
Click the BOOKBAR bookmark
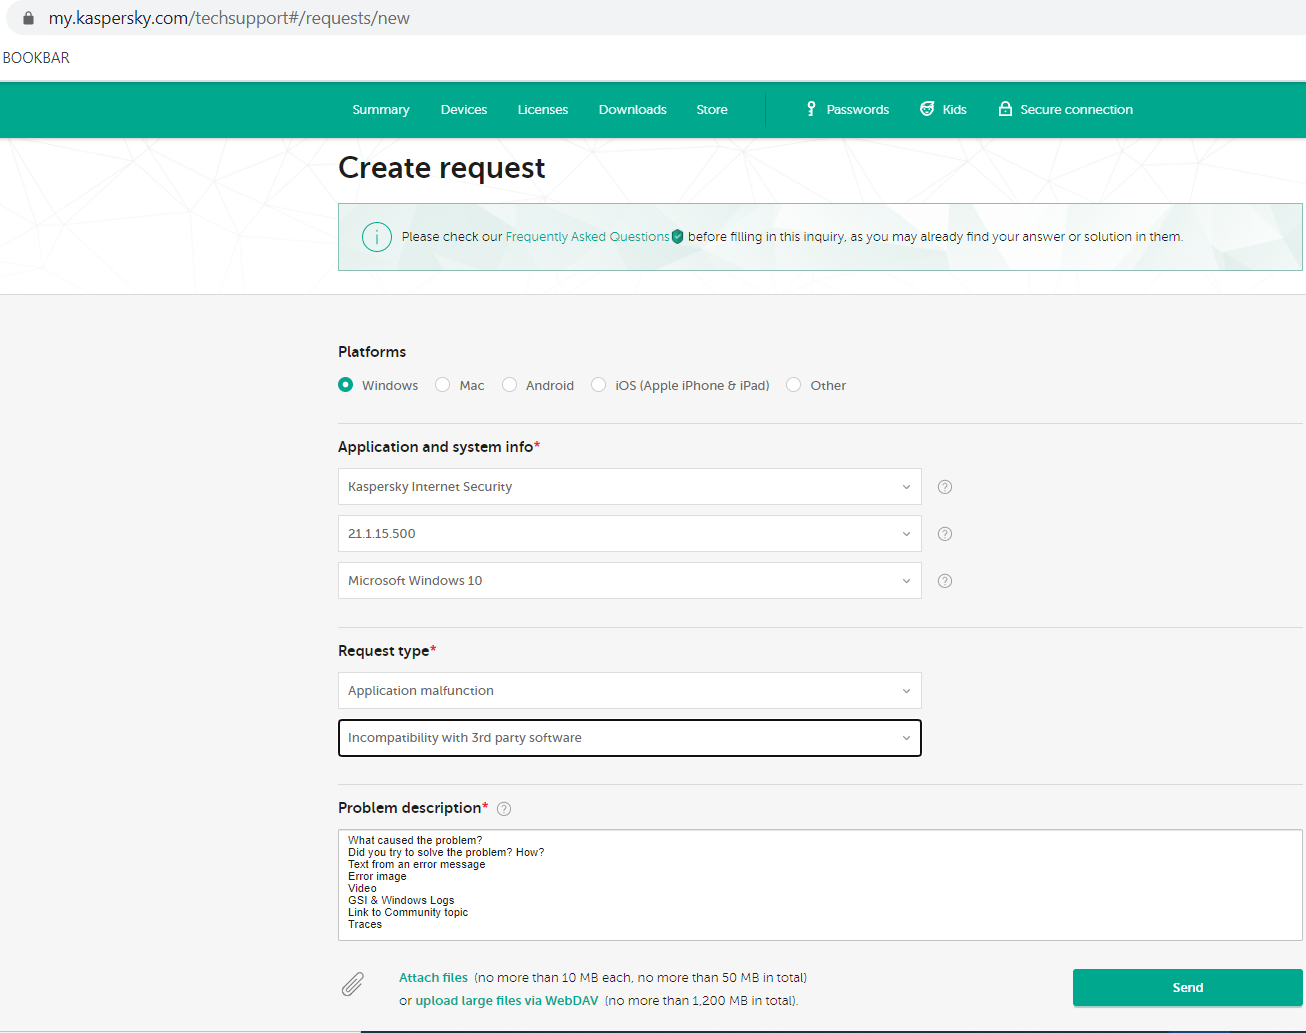(36, 58)
